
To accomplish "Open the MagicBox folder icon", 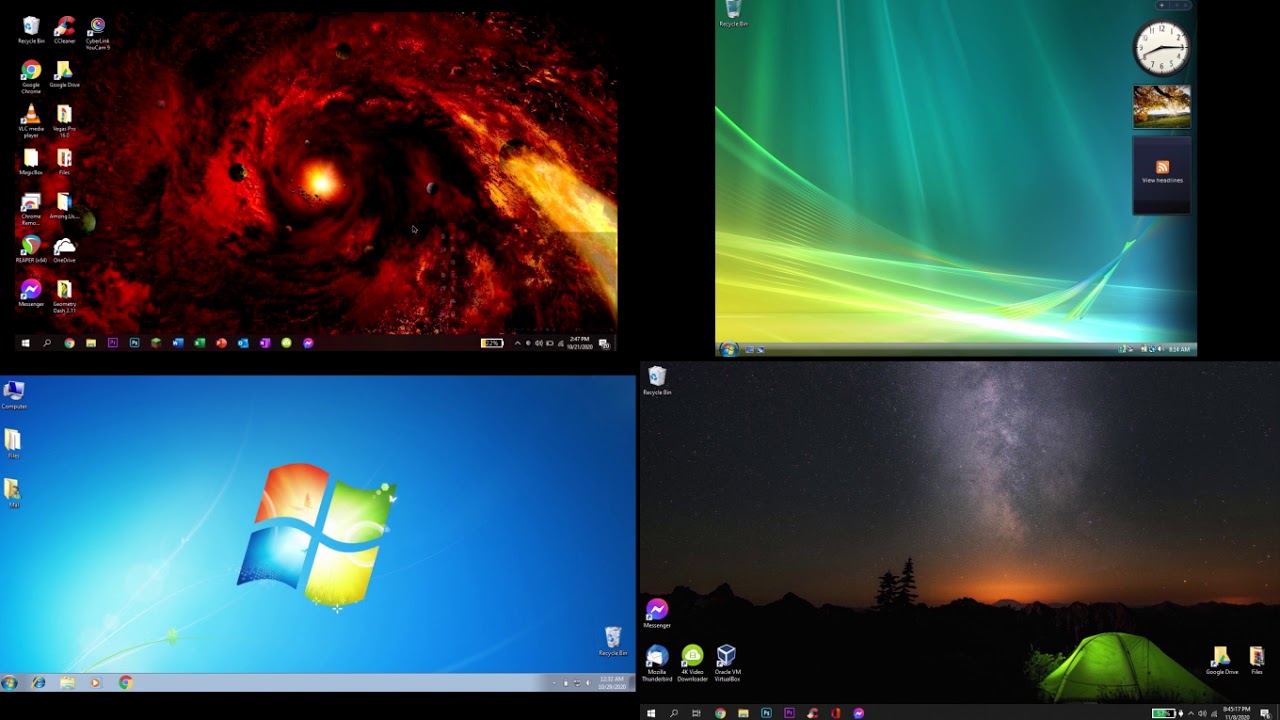I will tap(31, 162).
